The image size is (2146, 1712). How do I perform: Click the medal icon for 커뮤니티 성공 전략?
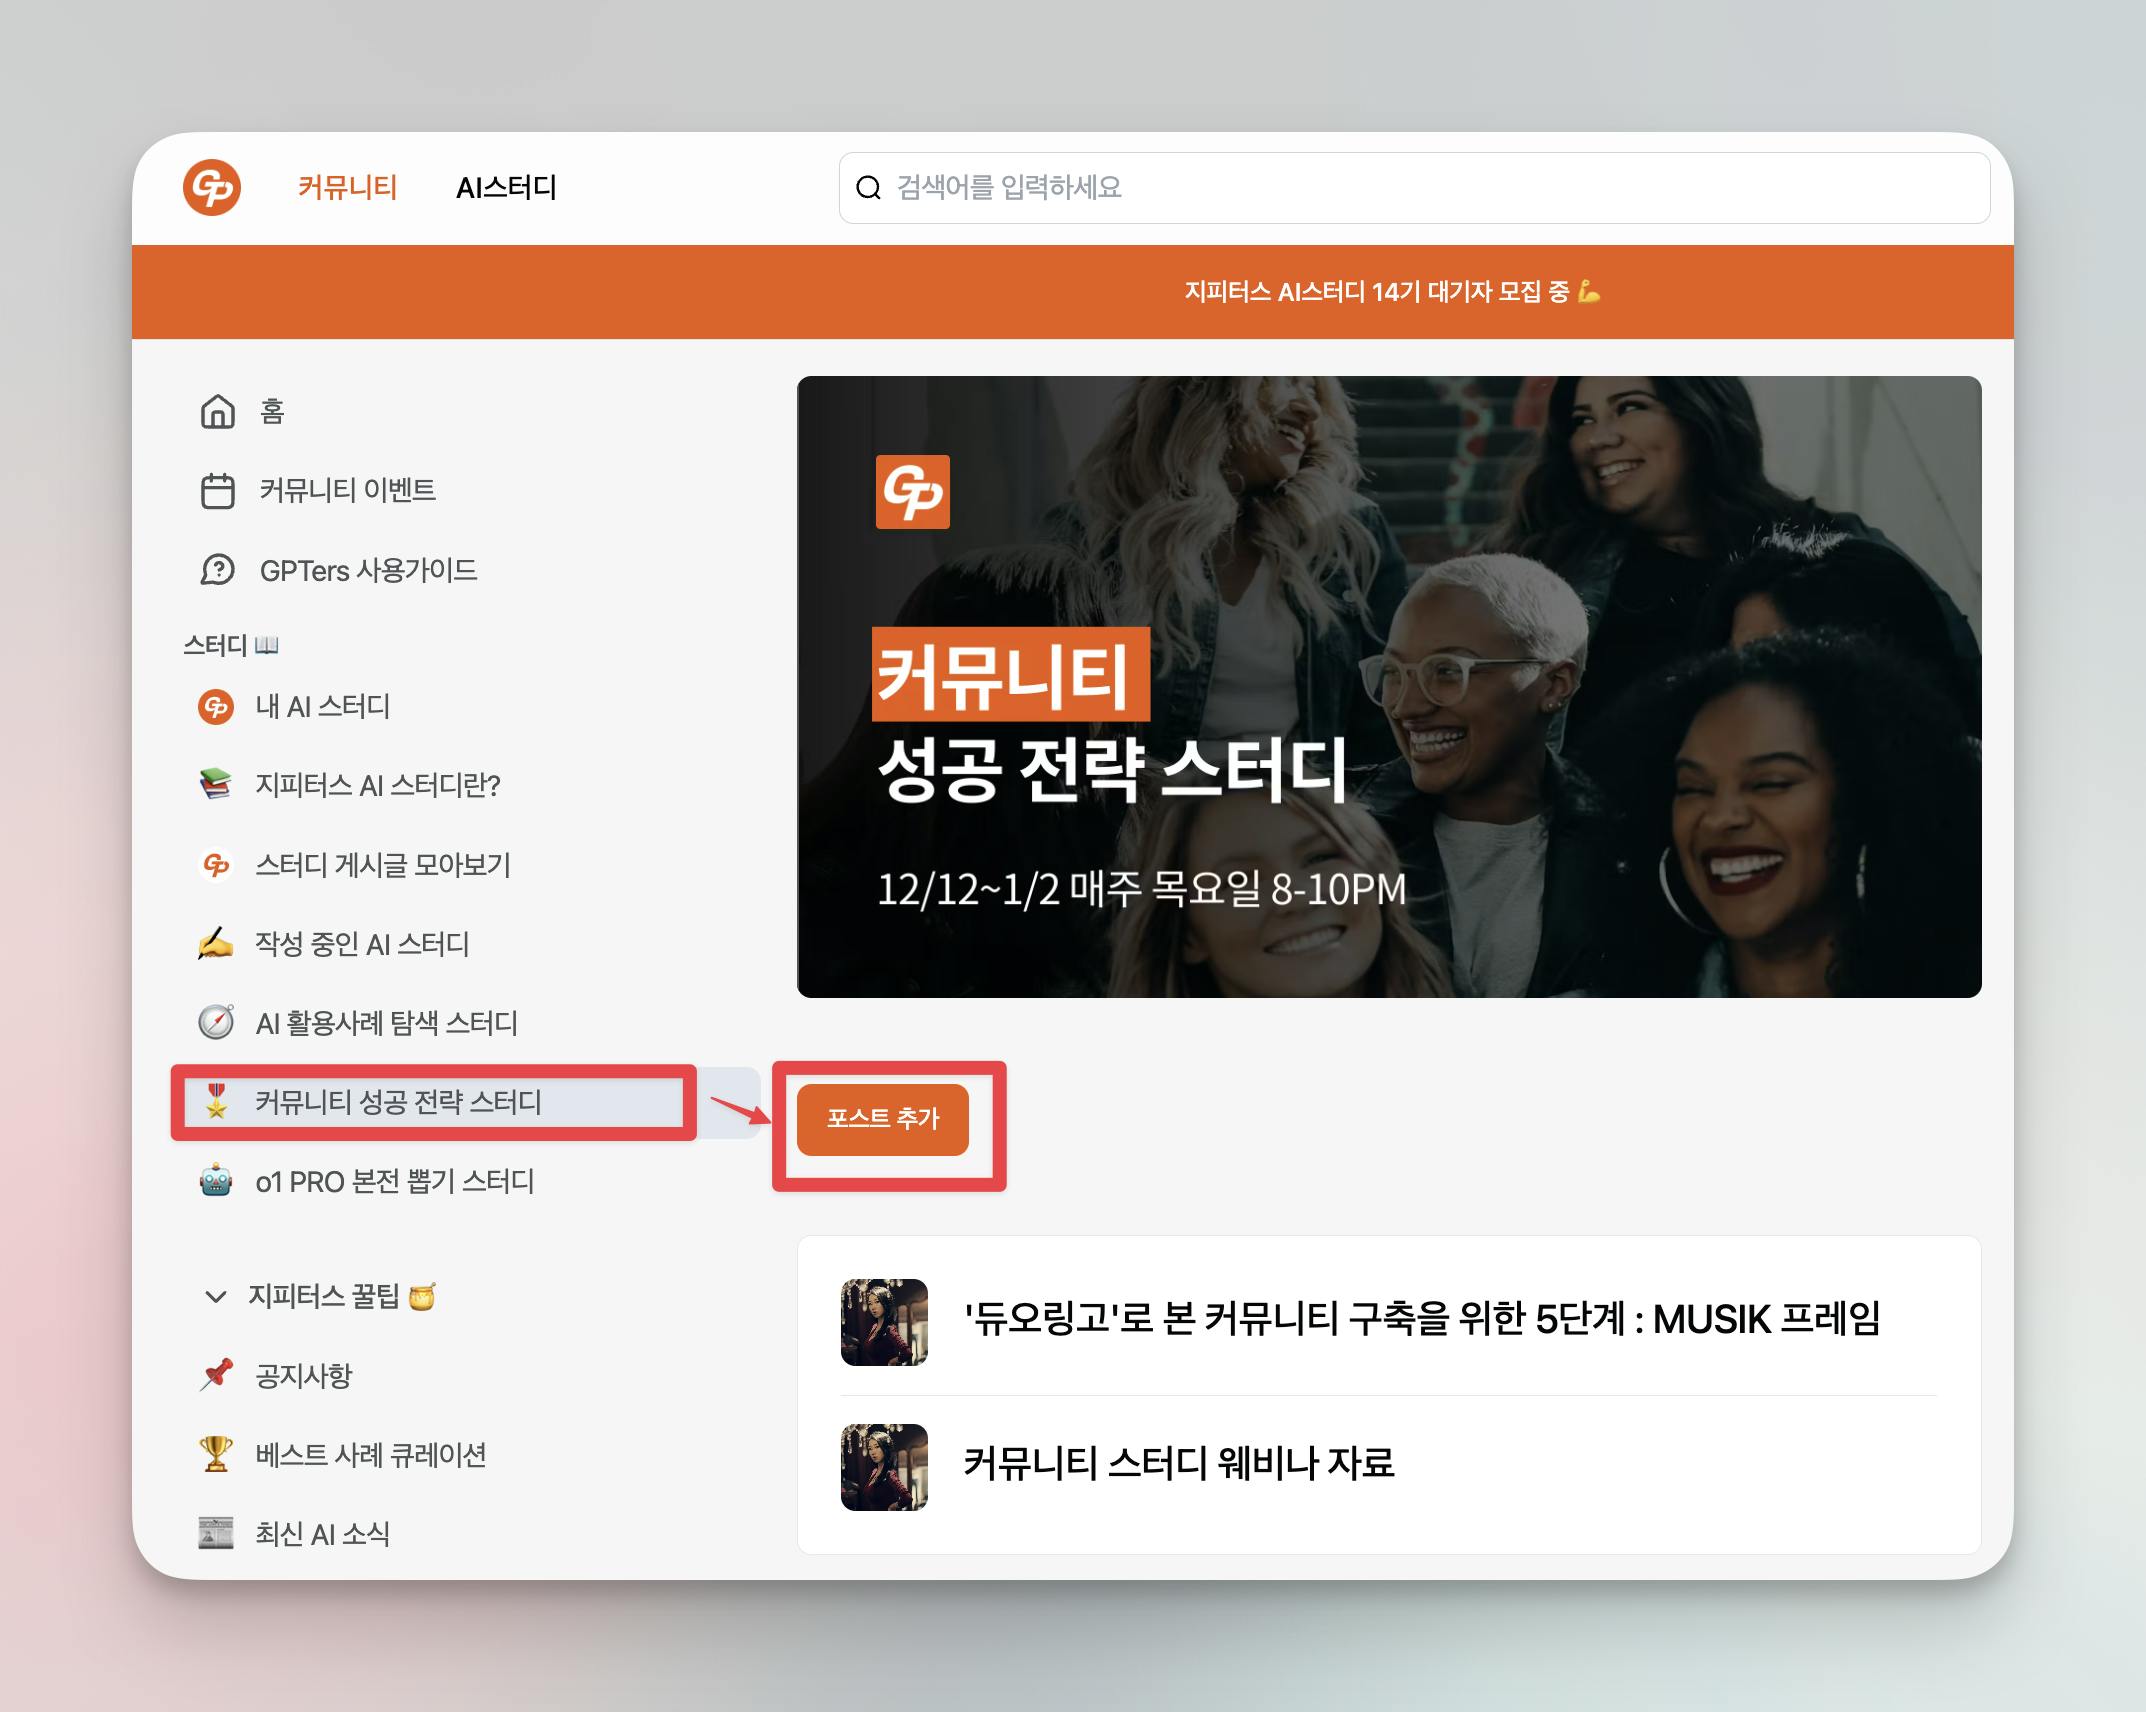(x=216, y=1101)
